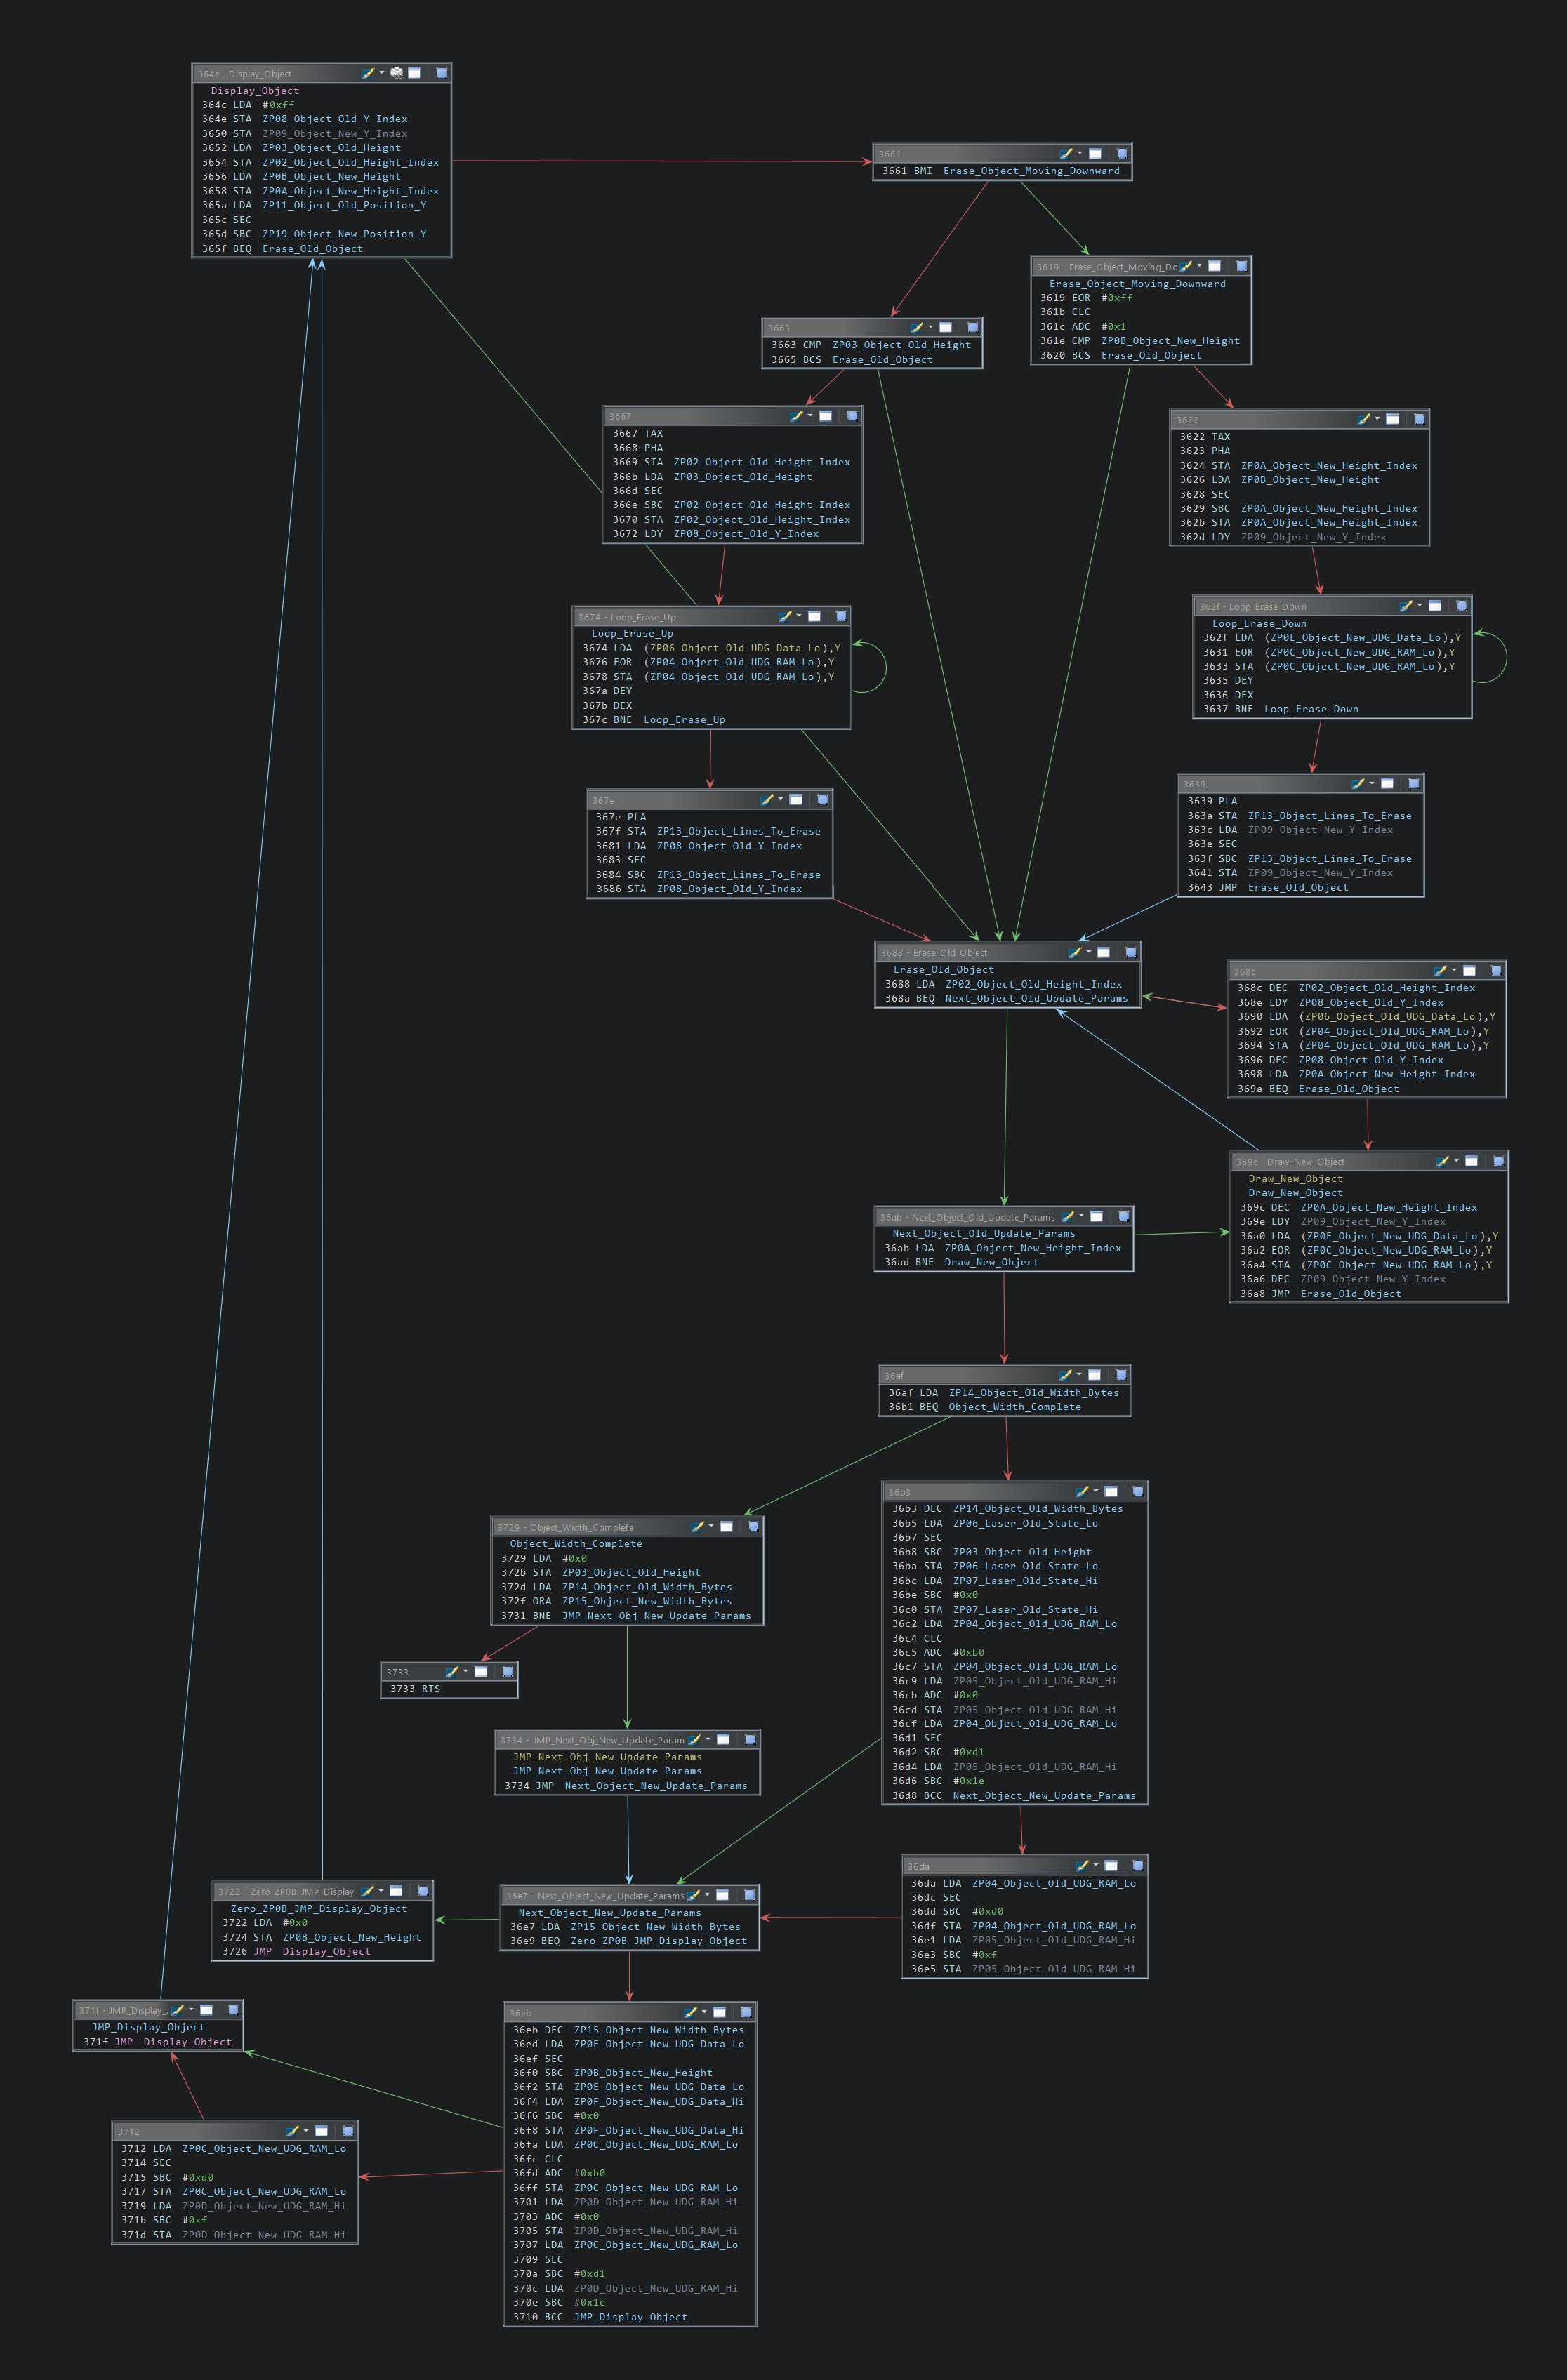1567x2380 pixels.
Task: Open the color dropdown arrow on block 364c
Action: 381,72
